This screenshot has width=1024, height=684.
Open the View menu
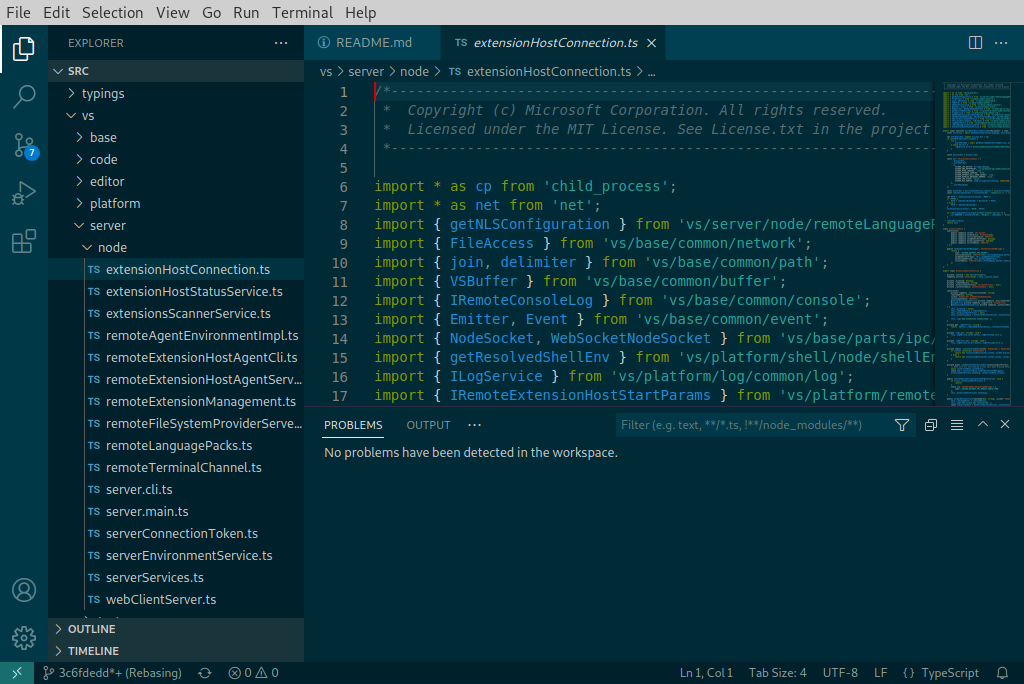pos(172,12)
